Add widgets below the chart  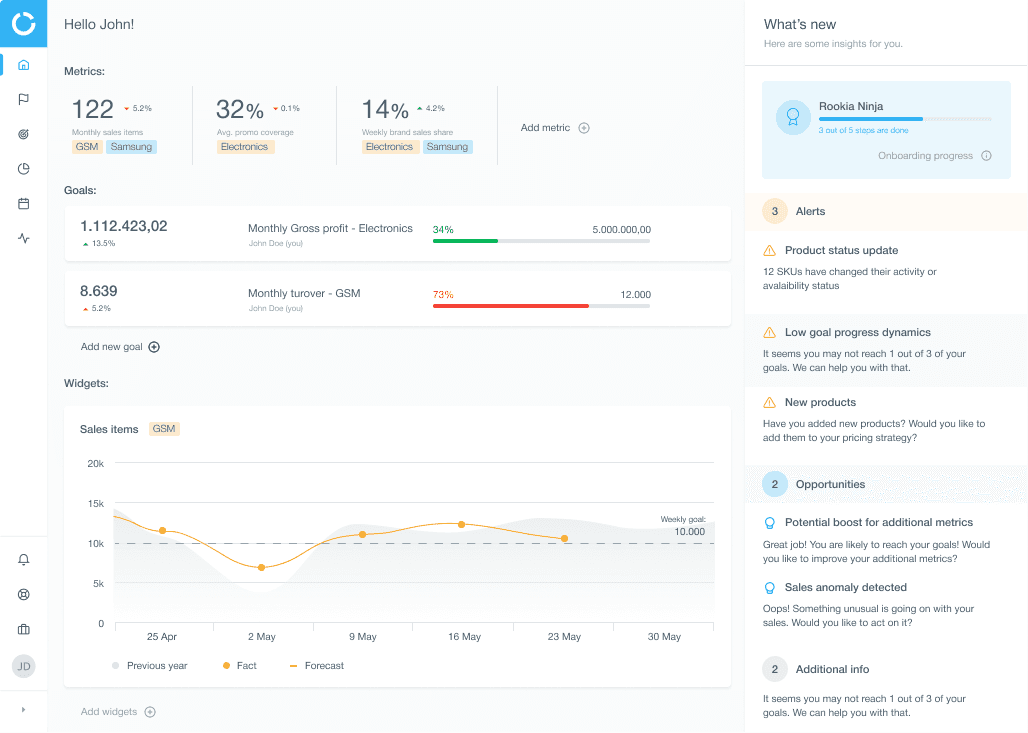118,712
